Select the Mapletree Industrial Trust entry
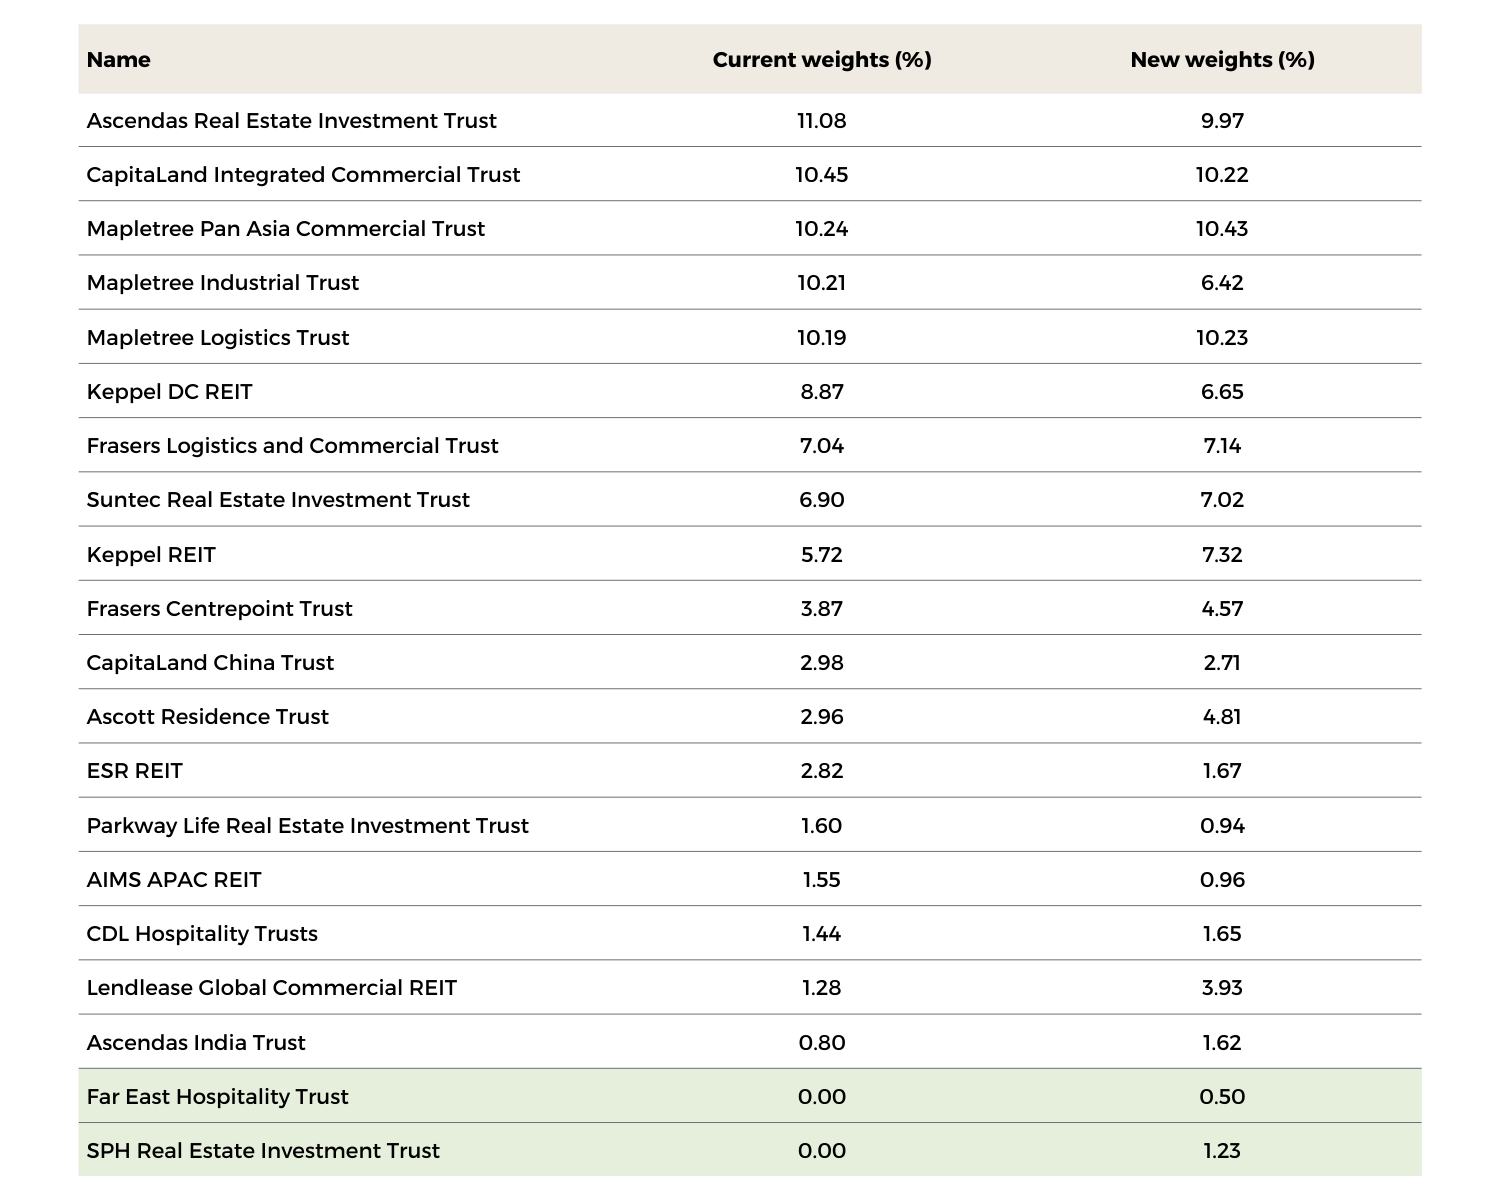This screenshot has width=1500, height=1200. point(222,282)
